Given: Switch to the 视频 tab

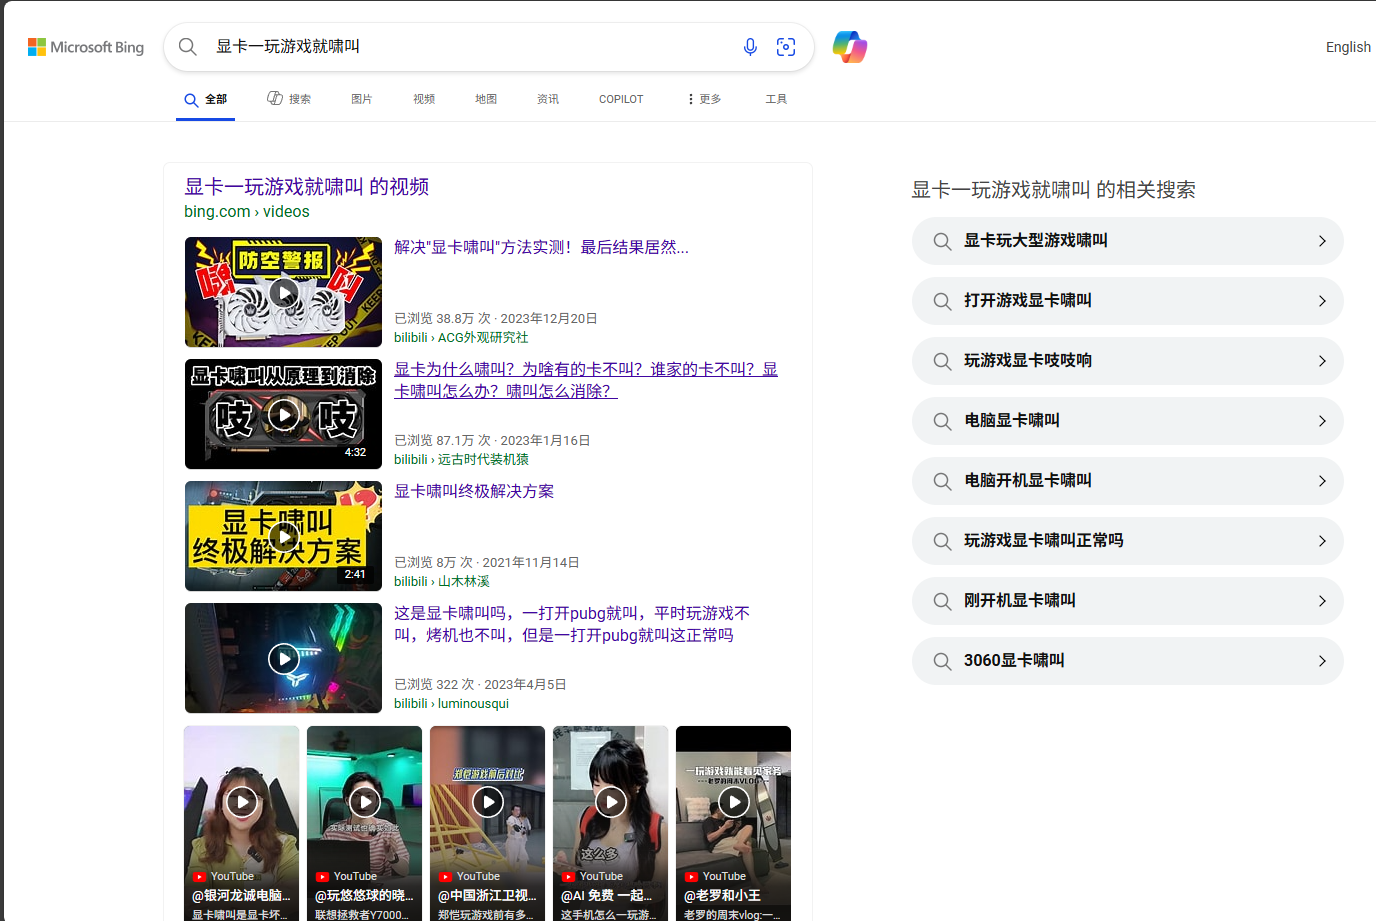Looking at the screenshot, I should [x=423, y=98].
